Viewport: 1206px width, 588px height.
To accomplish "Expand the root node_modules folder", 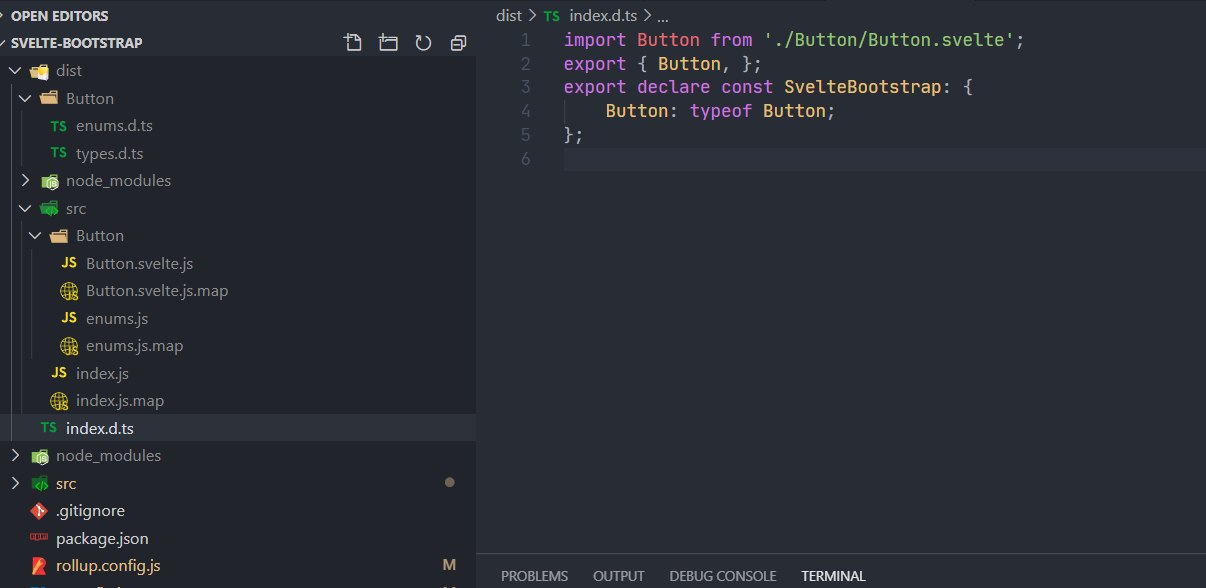I will [15, 456].
